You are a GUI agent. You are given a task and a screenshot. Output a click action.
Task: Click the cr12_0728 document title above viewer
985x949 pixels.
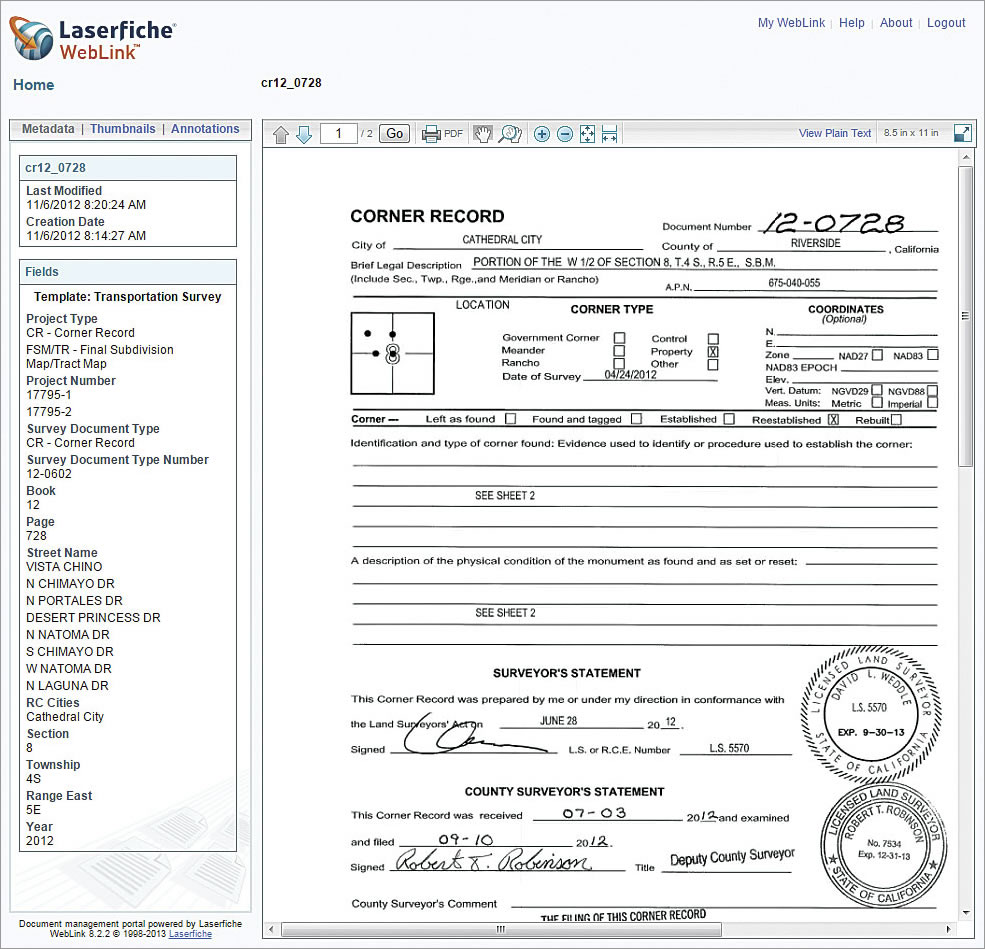pos(291,83)
